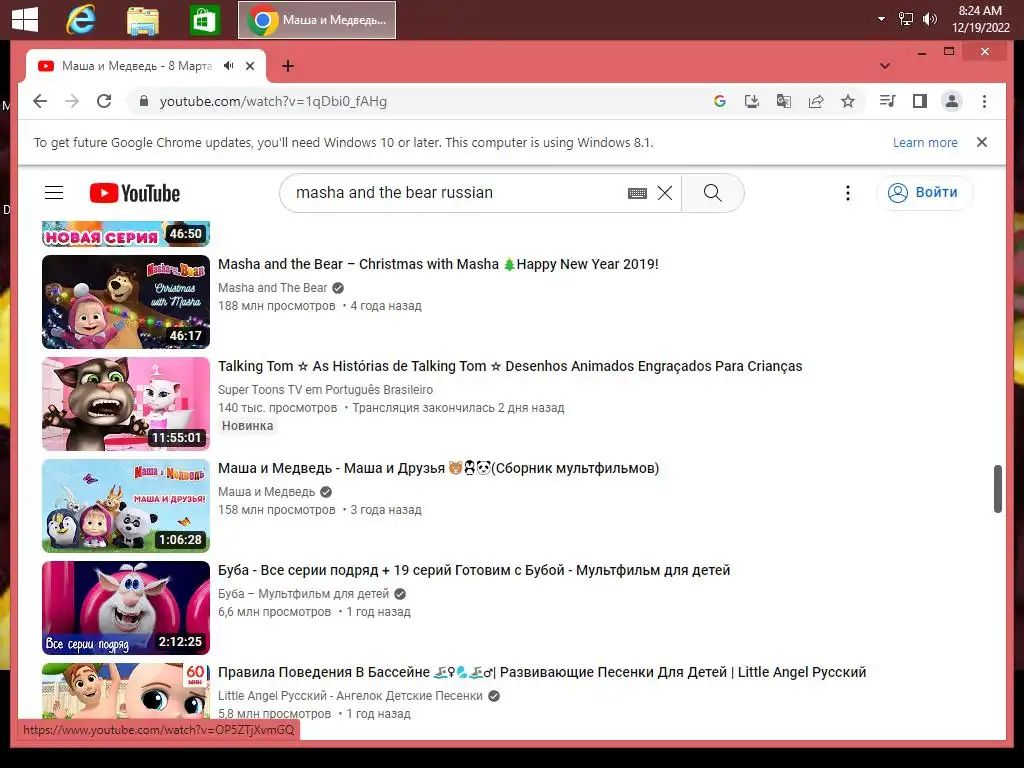Open YouTube settings three-dot menu
Screen dimensions: 1024x768
coord(848,193)
